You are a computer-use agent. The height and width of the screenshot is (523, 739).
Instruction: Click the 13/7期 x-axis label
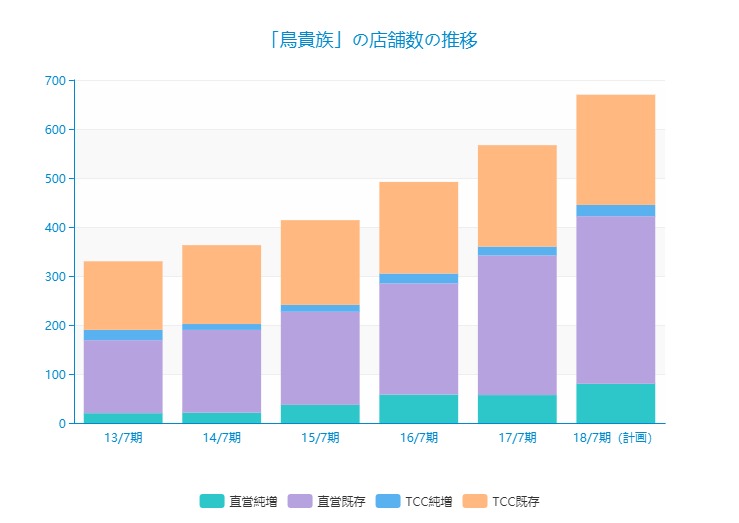[x=123, y=438]
